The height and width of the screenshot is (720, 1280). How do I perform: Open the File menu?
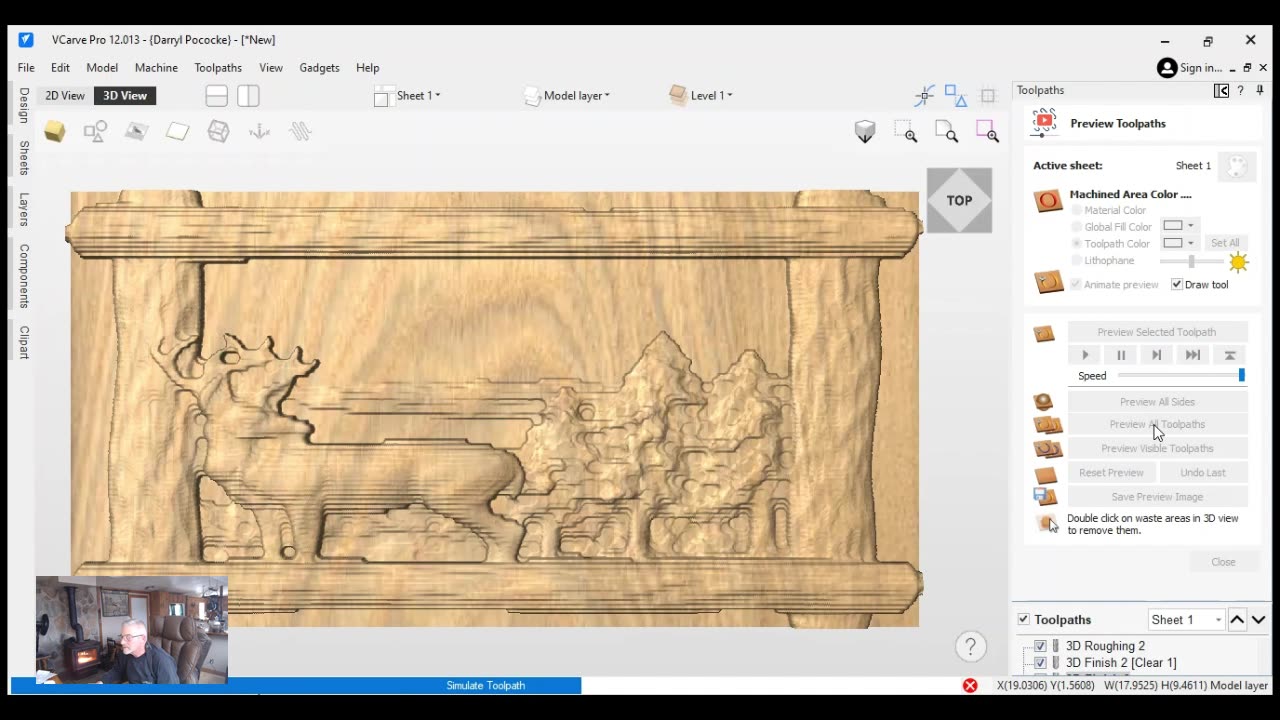point(26,68)
